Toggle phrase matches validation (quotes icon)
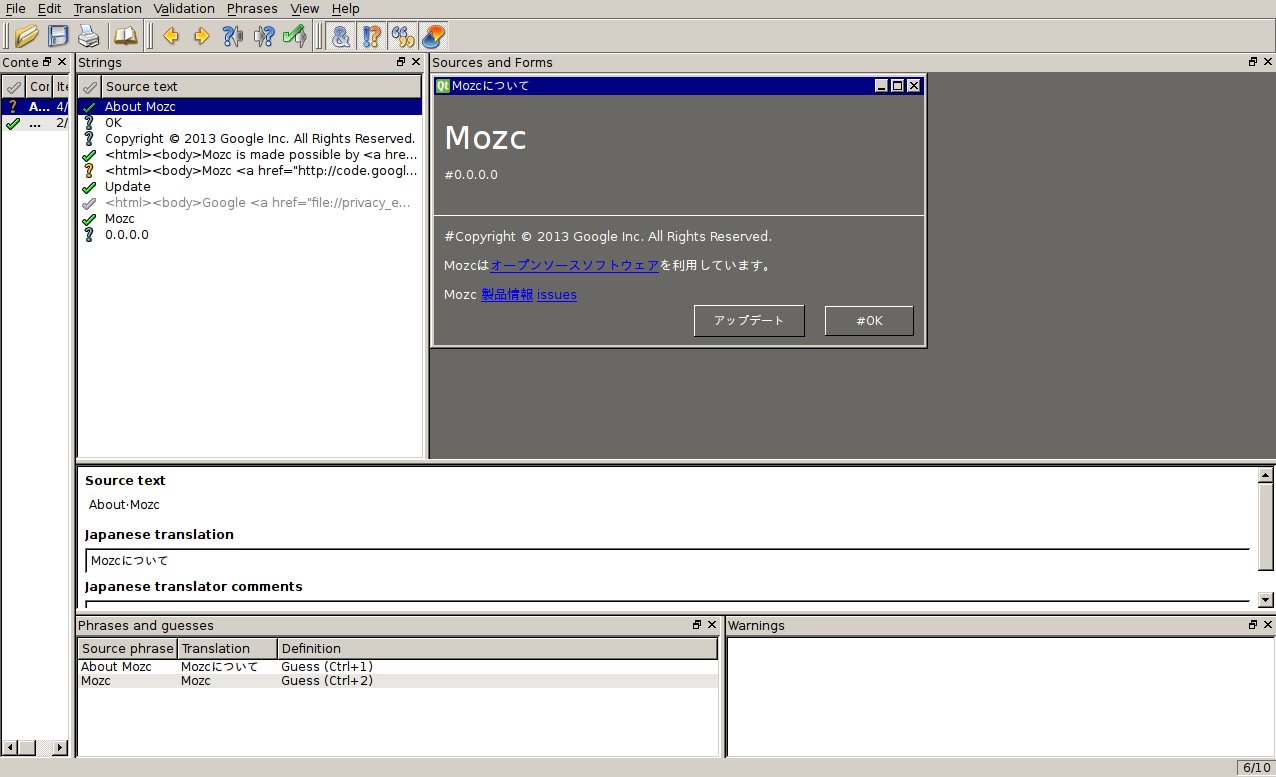 click(403, 37)
